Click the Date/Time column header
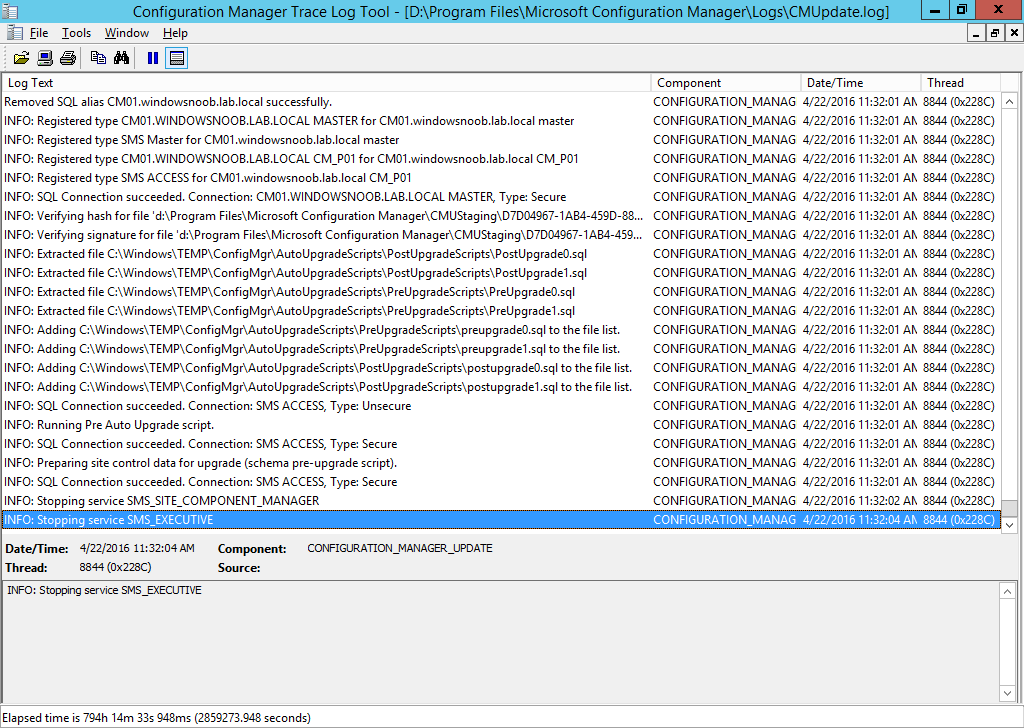Viewport: 1024px width, 728px height. (861, 83)
